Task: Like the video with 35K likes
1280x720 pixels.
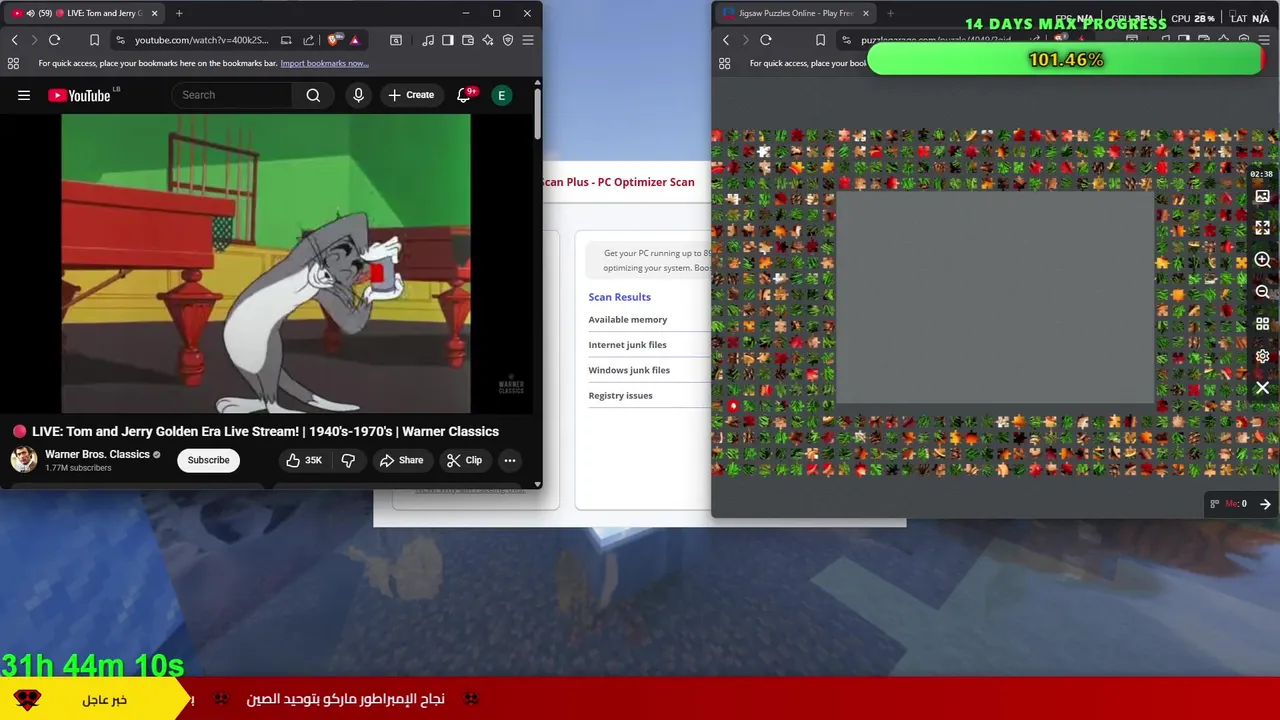Action: pyautogui.click(x=303, y=460)
